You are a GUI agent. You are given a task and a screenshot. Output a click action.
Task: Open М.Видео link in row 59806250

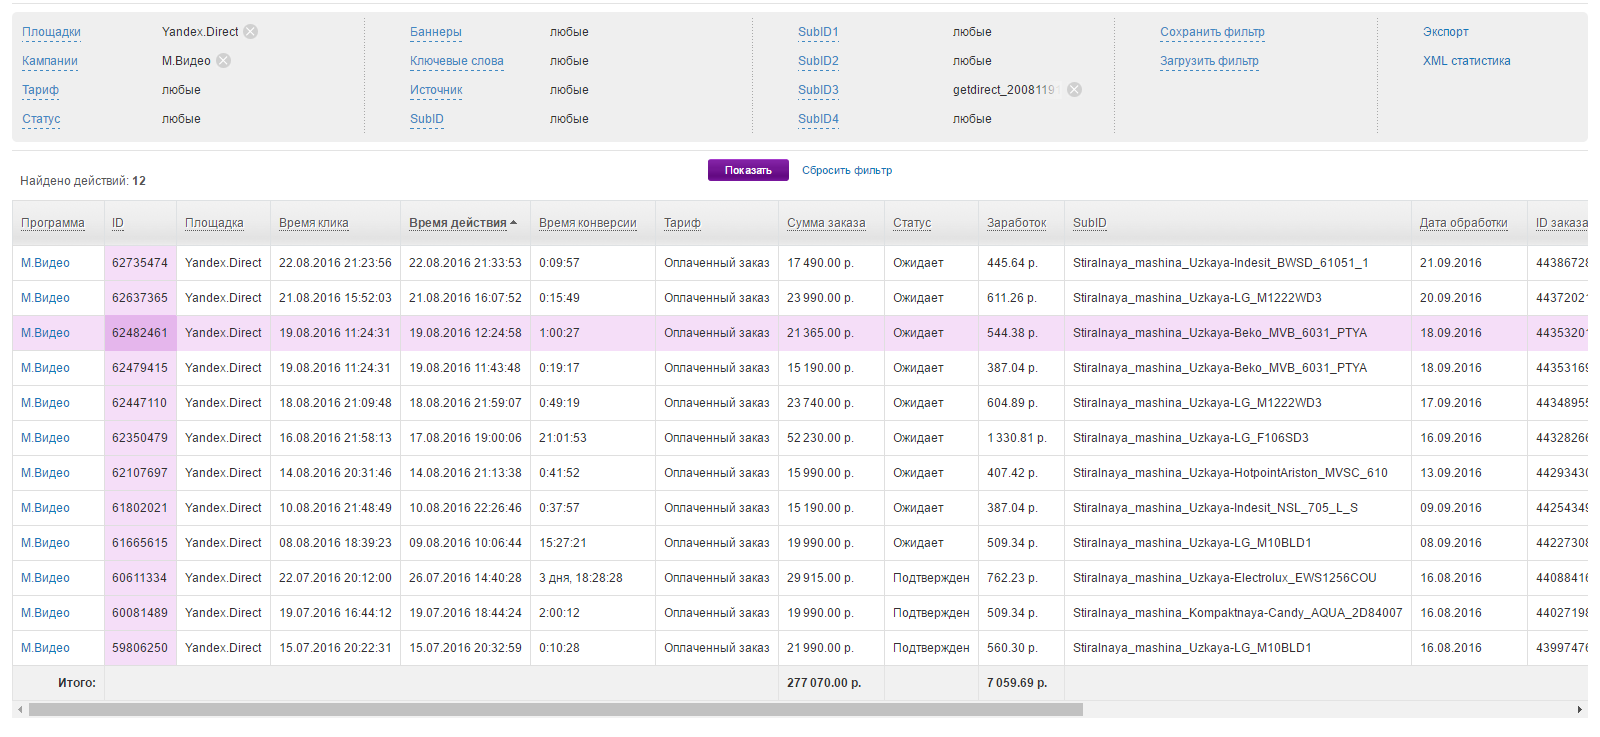46,648
